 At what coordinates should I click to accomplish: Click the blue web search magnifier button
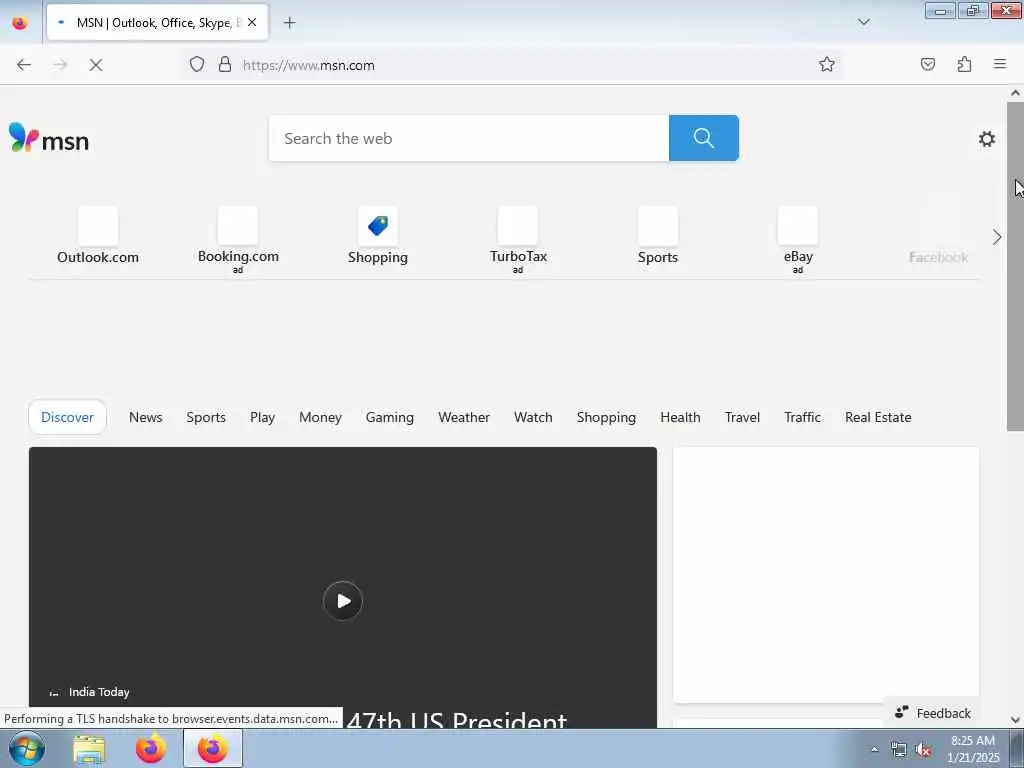click(x=703, y=138)
